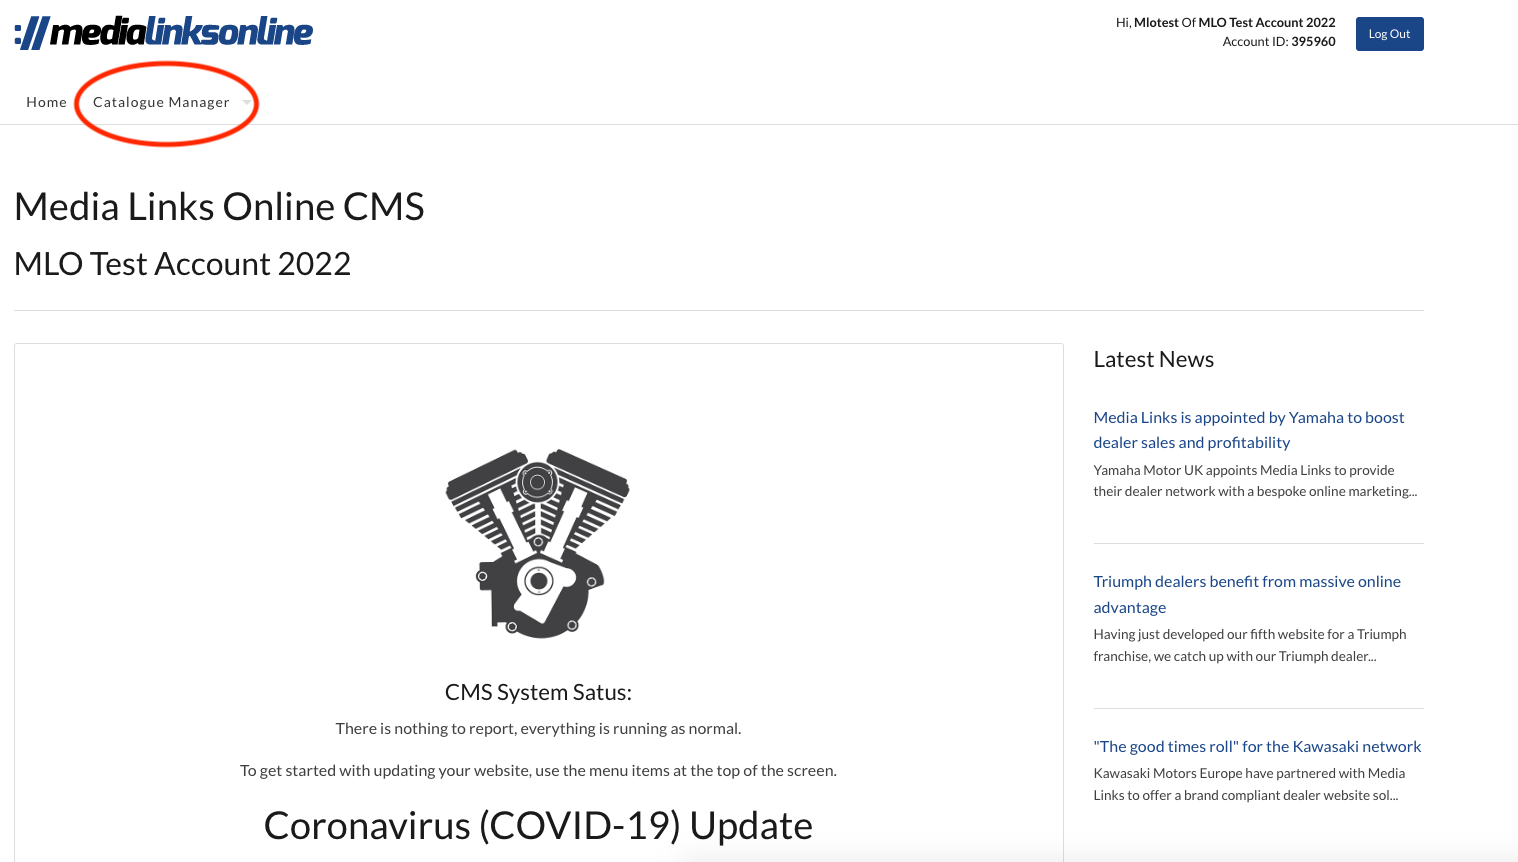
Task: Click the Log Out button
Action: pos(1389,33)
